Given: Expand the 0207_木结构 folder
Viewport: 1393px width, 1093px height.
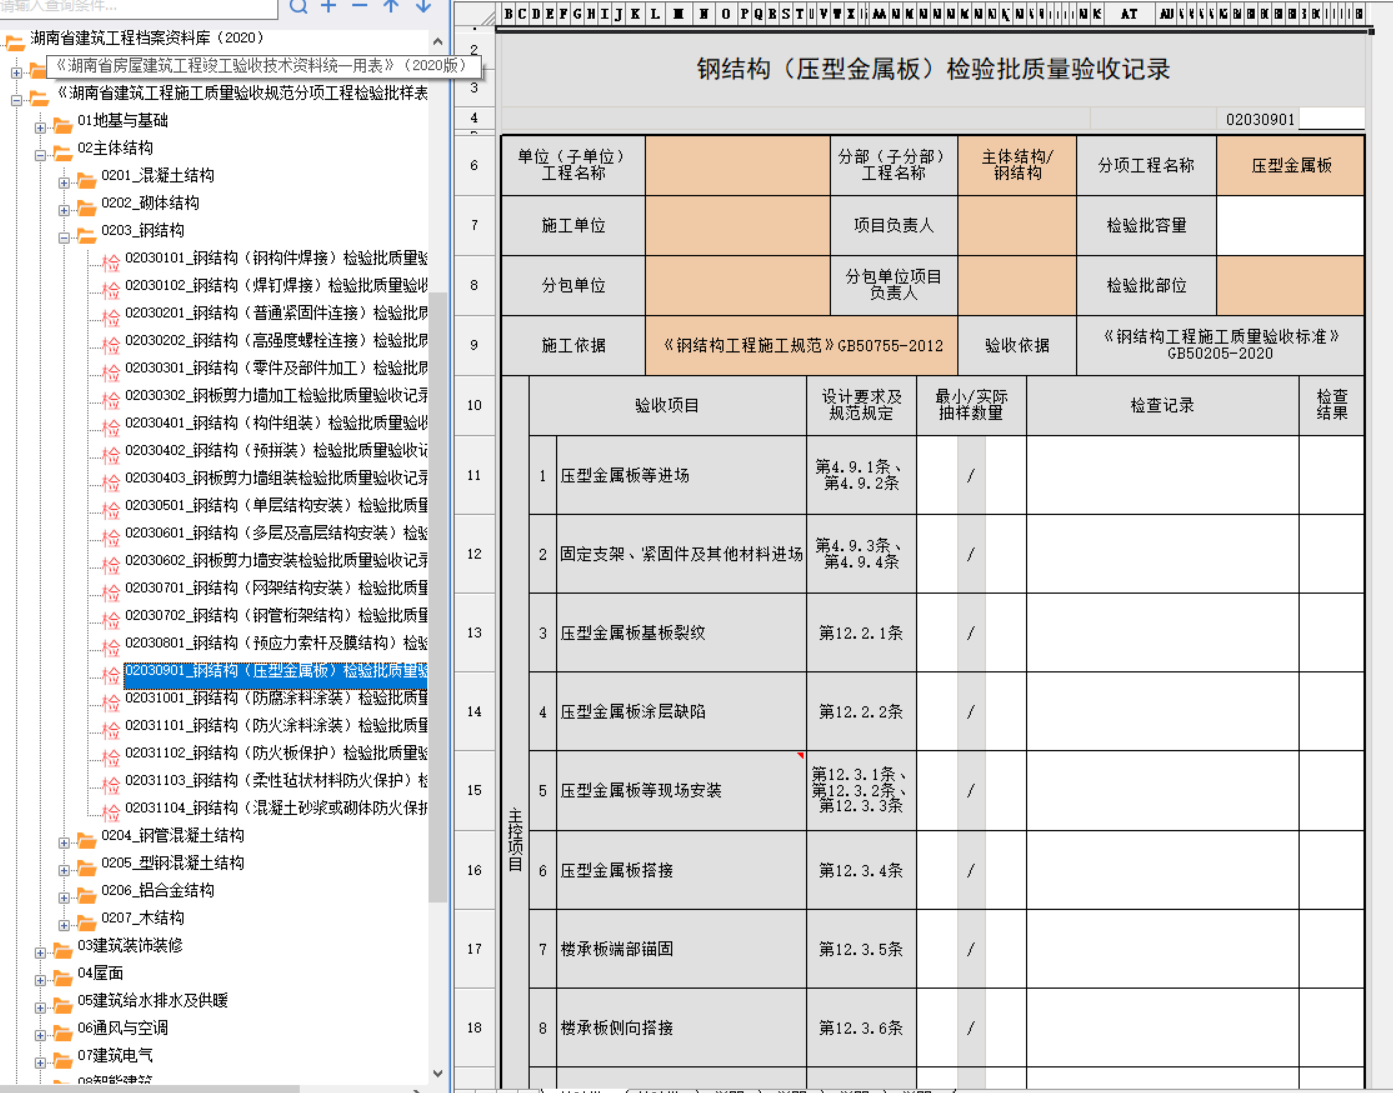Looking at the screenshot, I should [64, 925].
